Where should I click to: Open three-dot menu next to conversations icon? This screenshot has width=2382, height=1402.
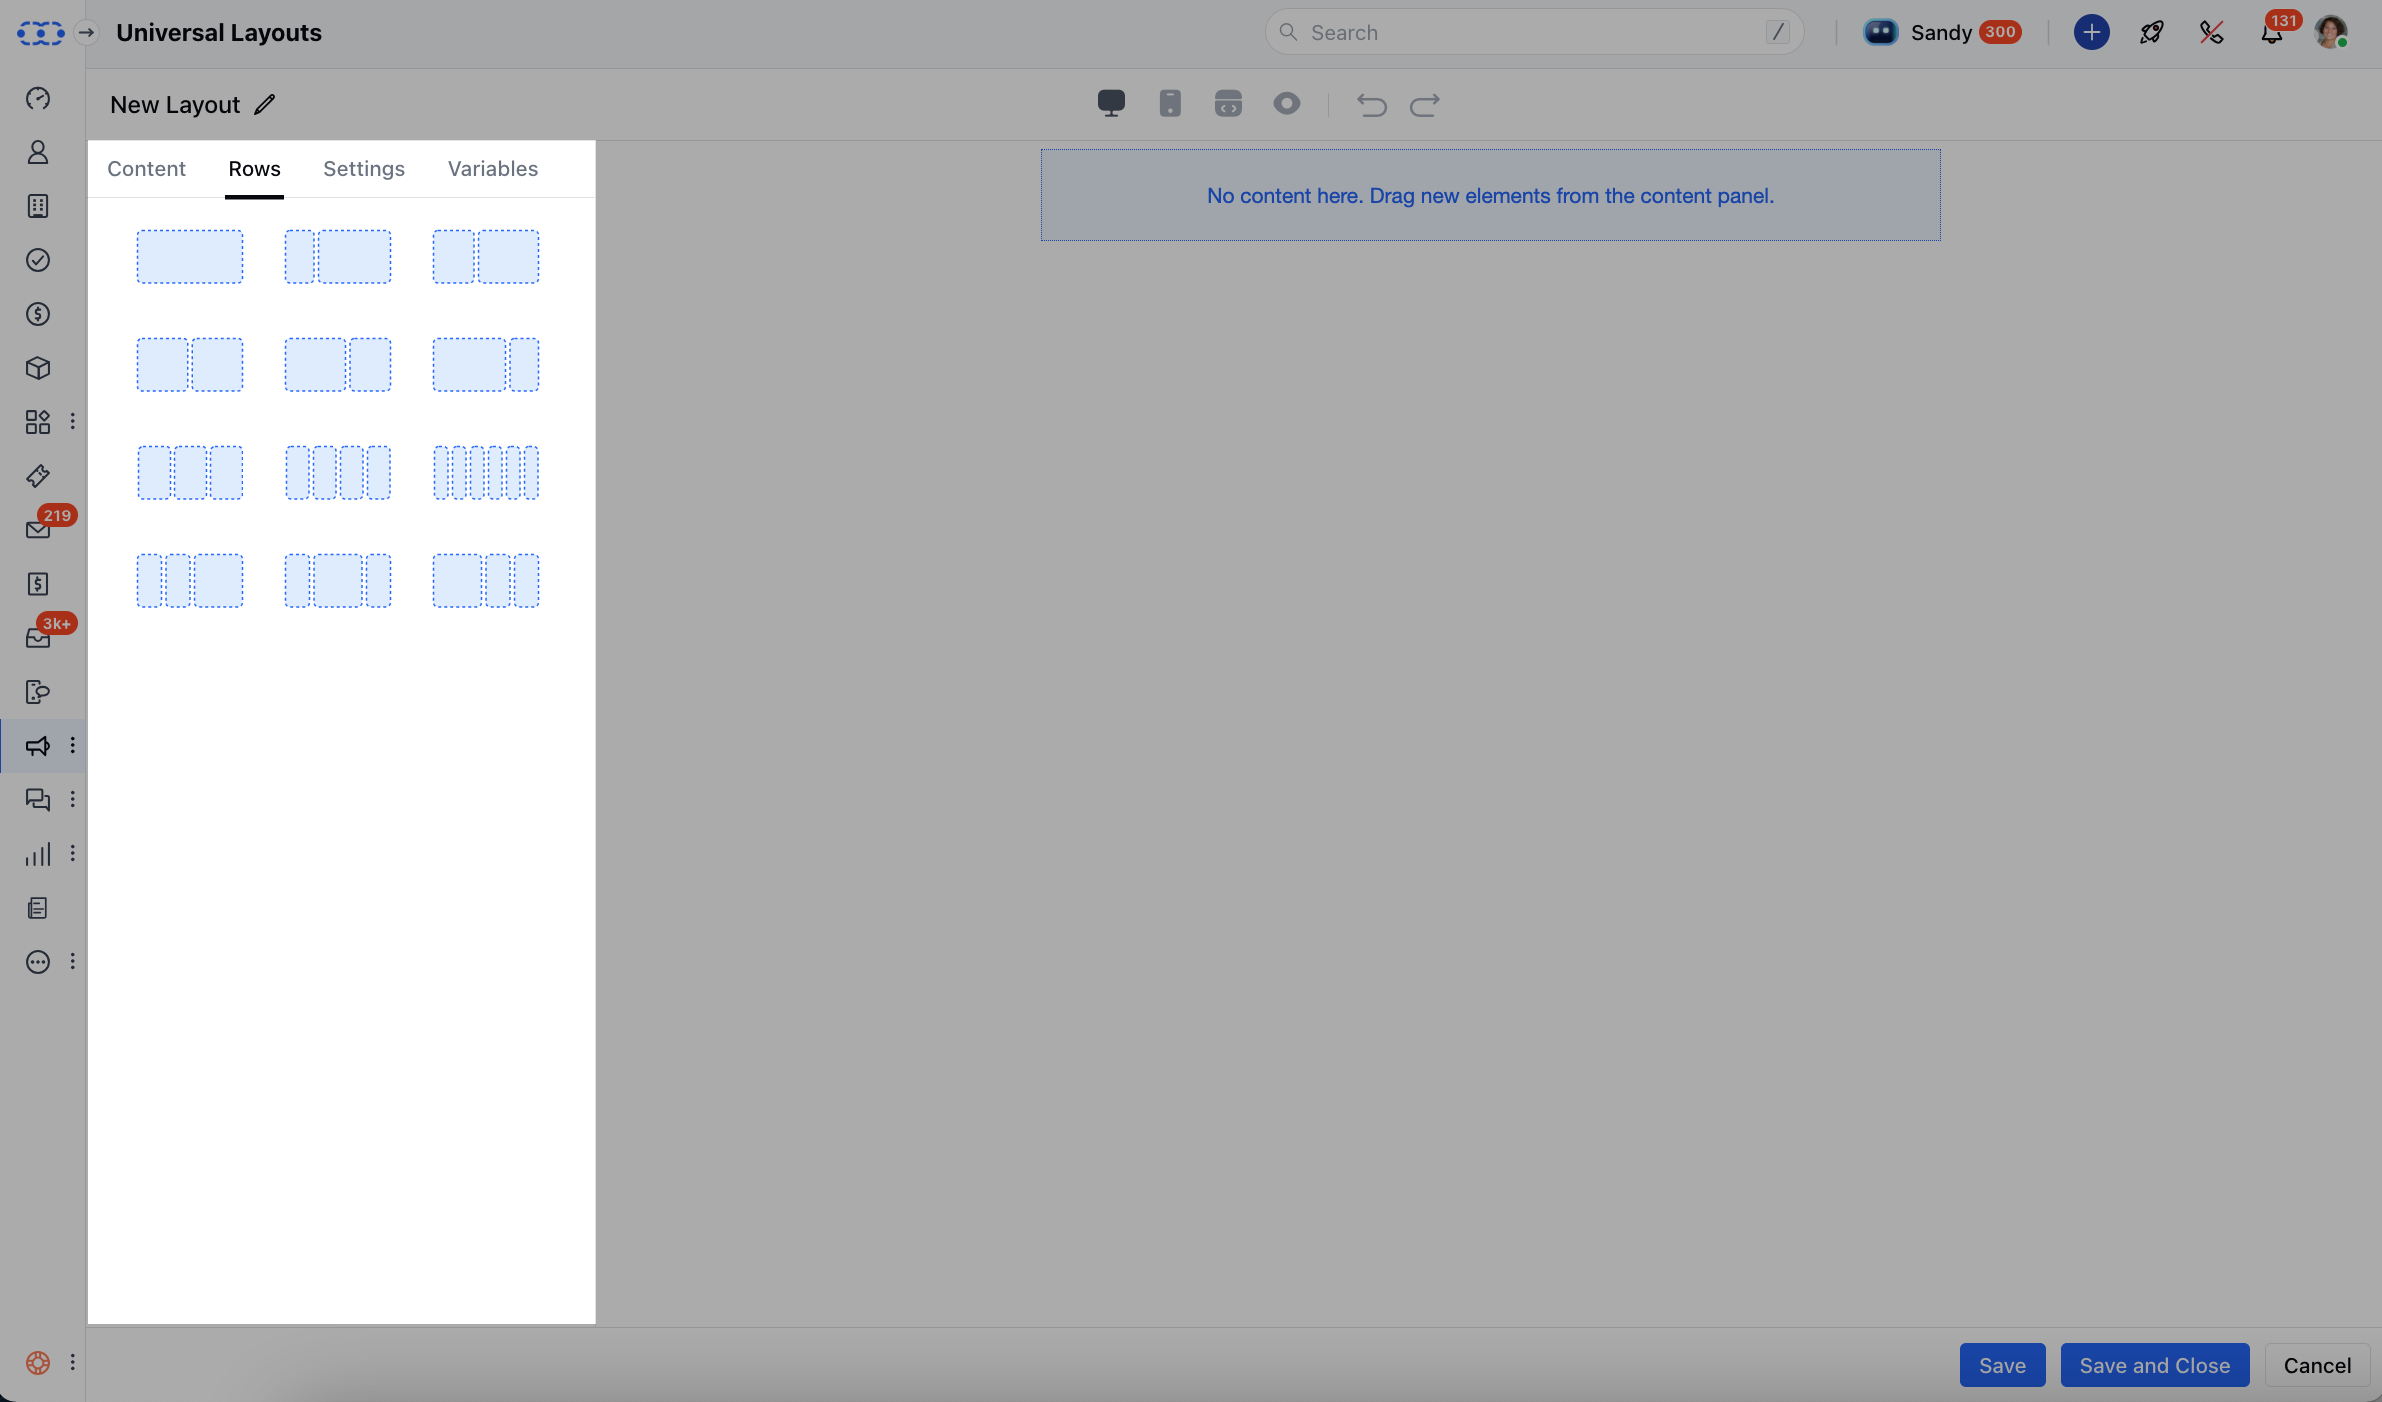(x=73, y=800)
